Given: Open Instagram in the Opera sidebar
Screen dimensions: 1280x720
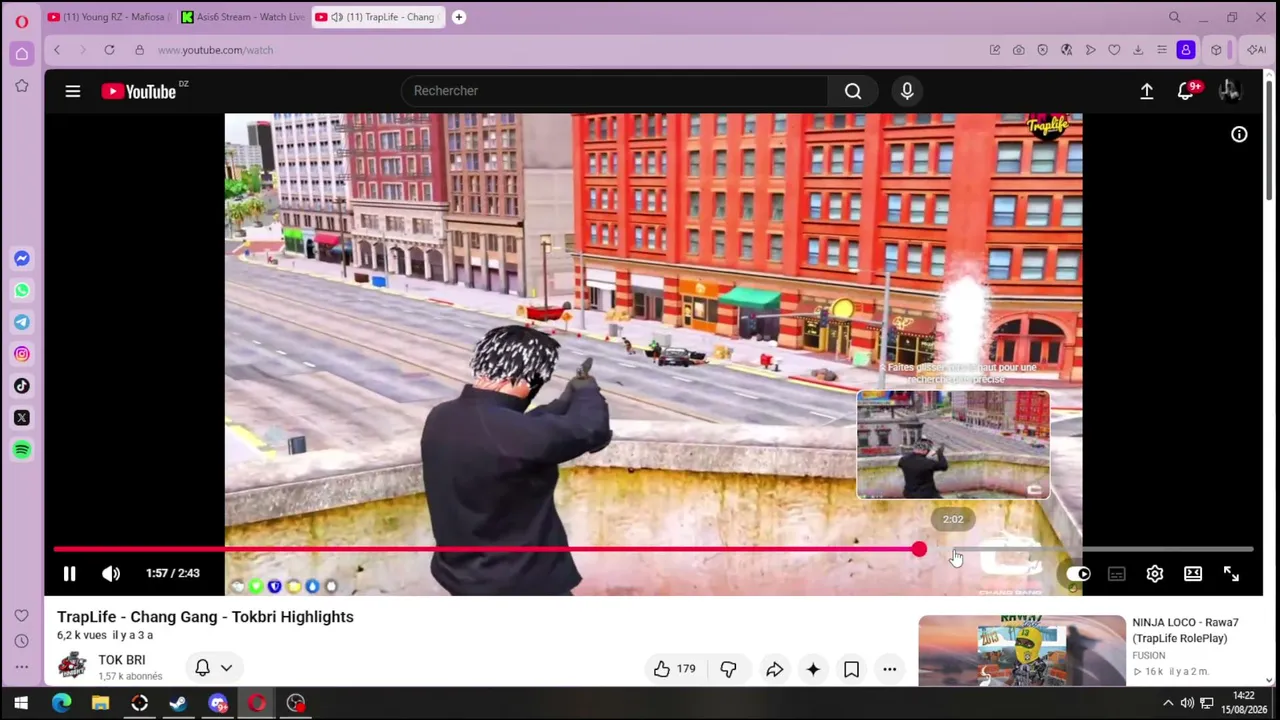Looking at the screenshot, I should 21,354.
